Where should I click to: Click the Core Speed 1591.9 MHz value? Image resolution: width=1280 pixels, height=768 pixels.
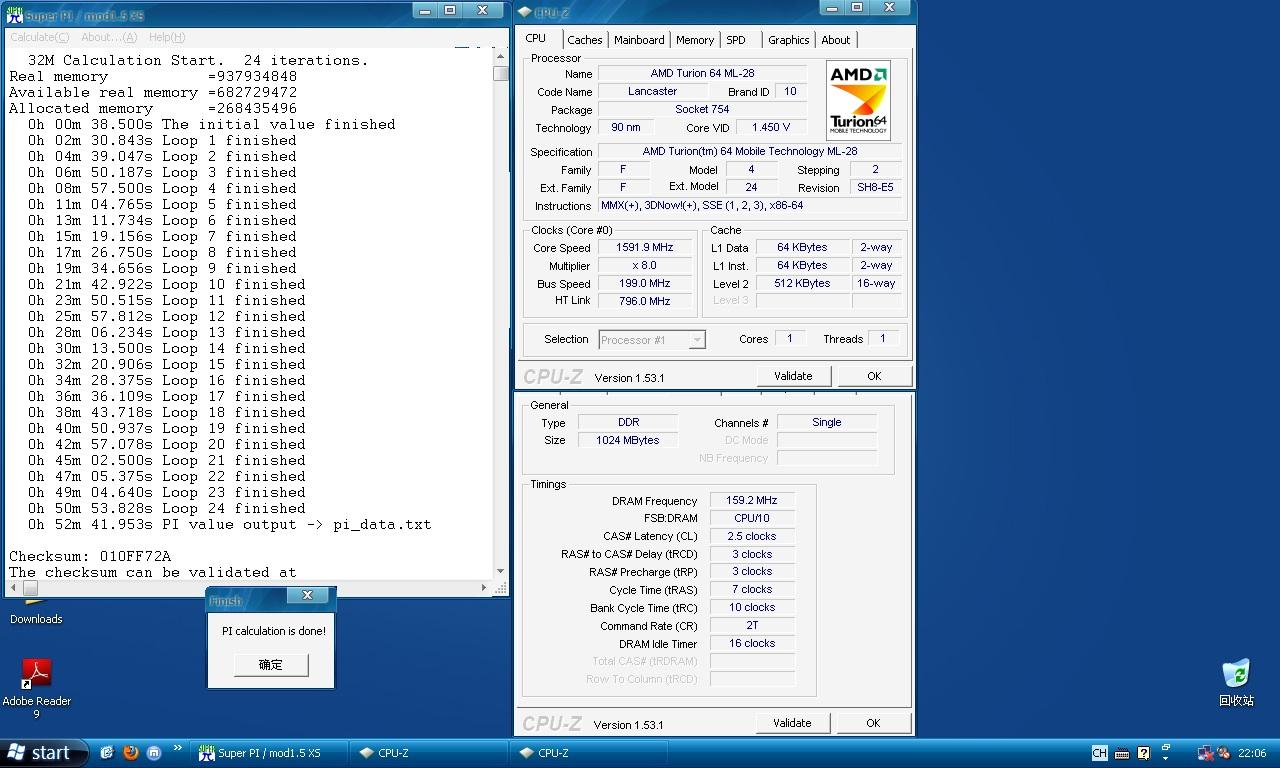pos(645,248)
